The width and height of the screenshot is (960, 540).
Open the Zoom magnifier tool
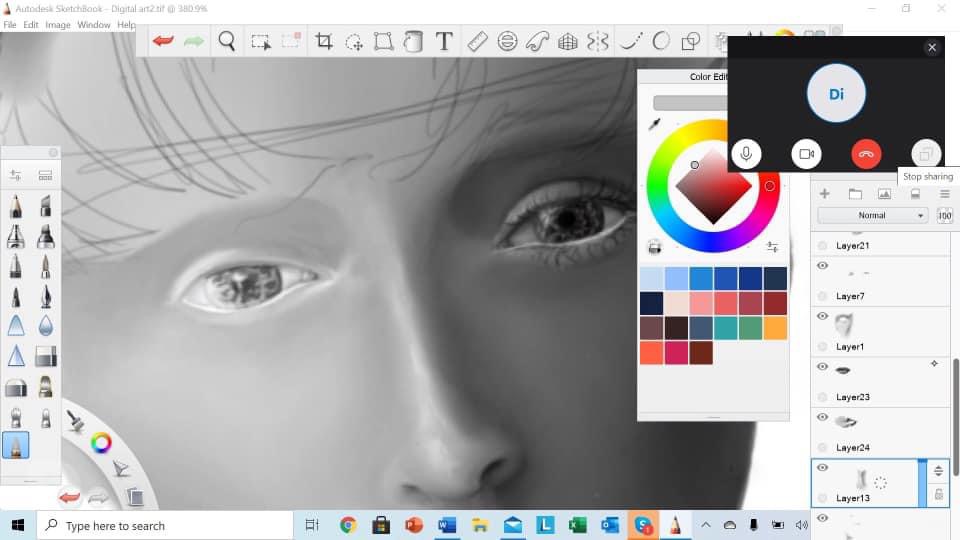click(227, 41)
